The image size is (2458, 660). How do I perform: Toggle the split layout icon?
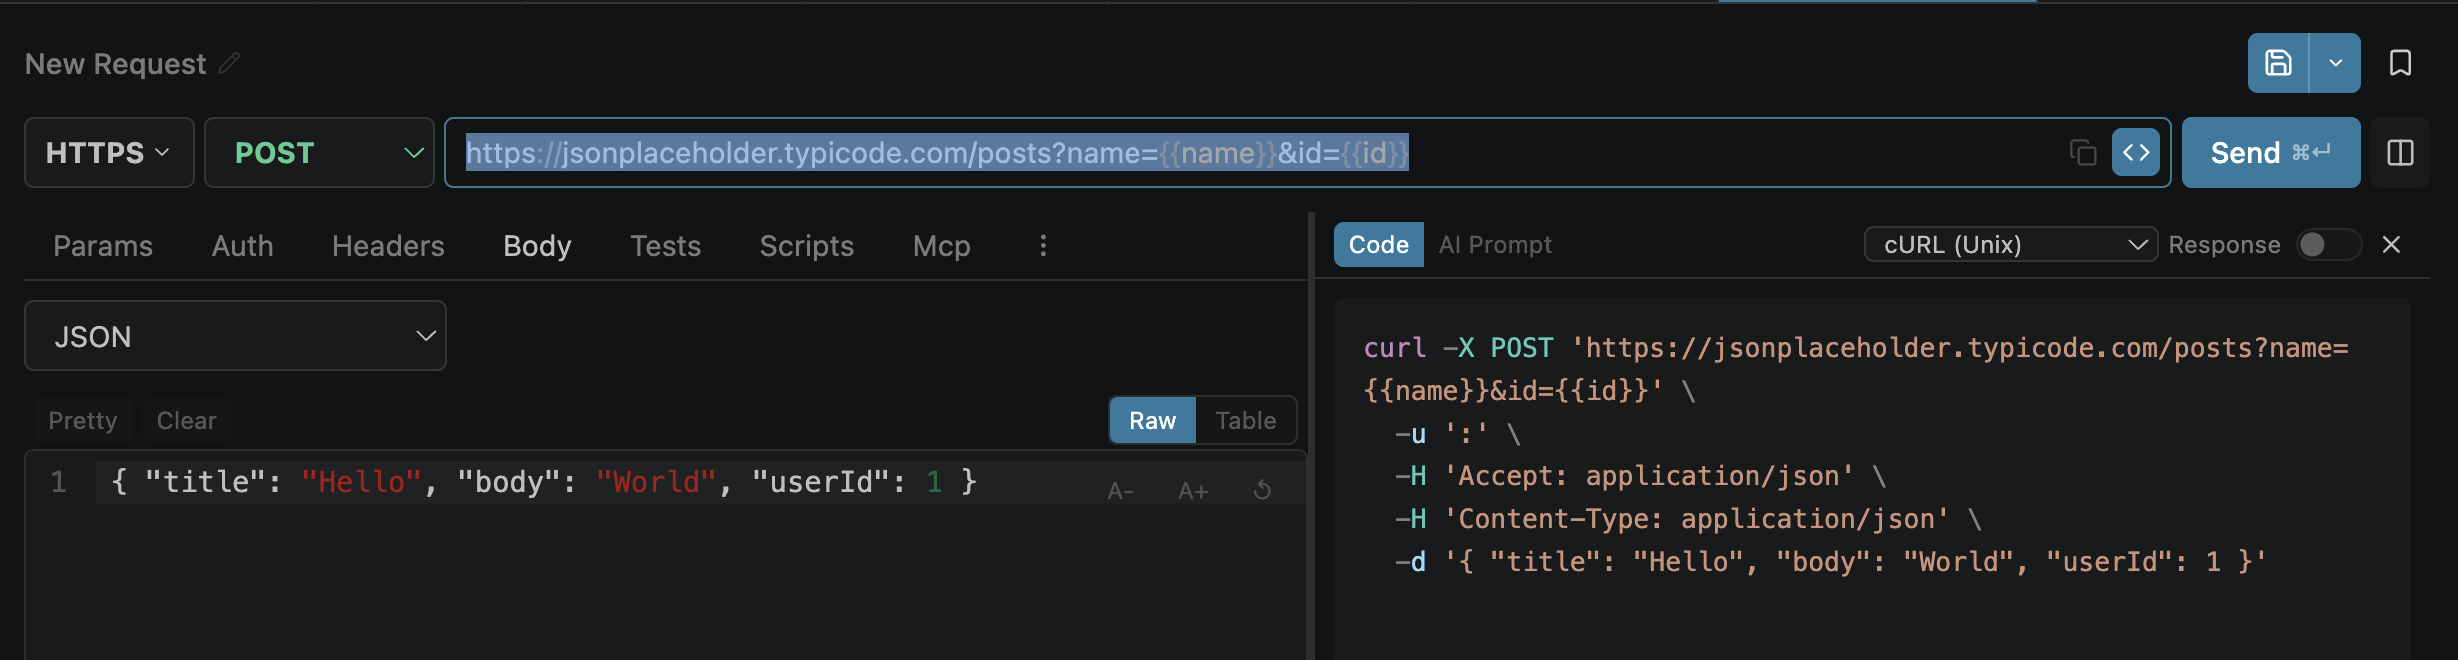(x=2400, y=152)
